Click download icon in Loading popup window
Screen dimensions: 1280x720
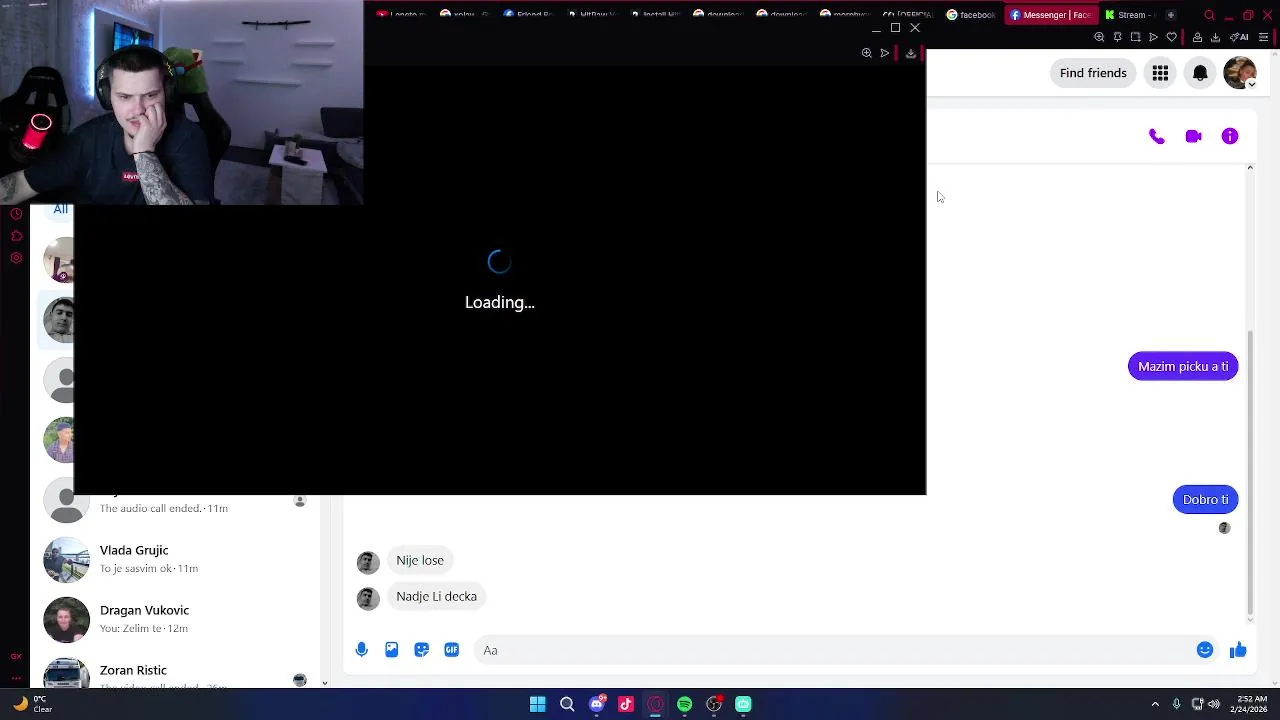click(910, 53)
